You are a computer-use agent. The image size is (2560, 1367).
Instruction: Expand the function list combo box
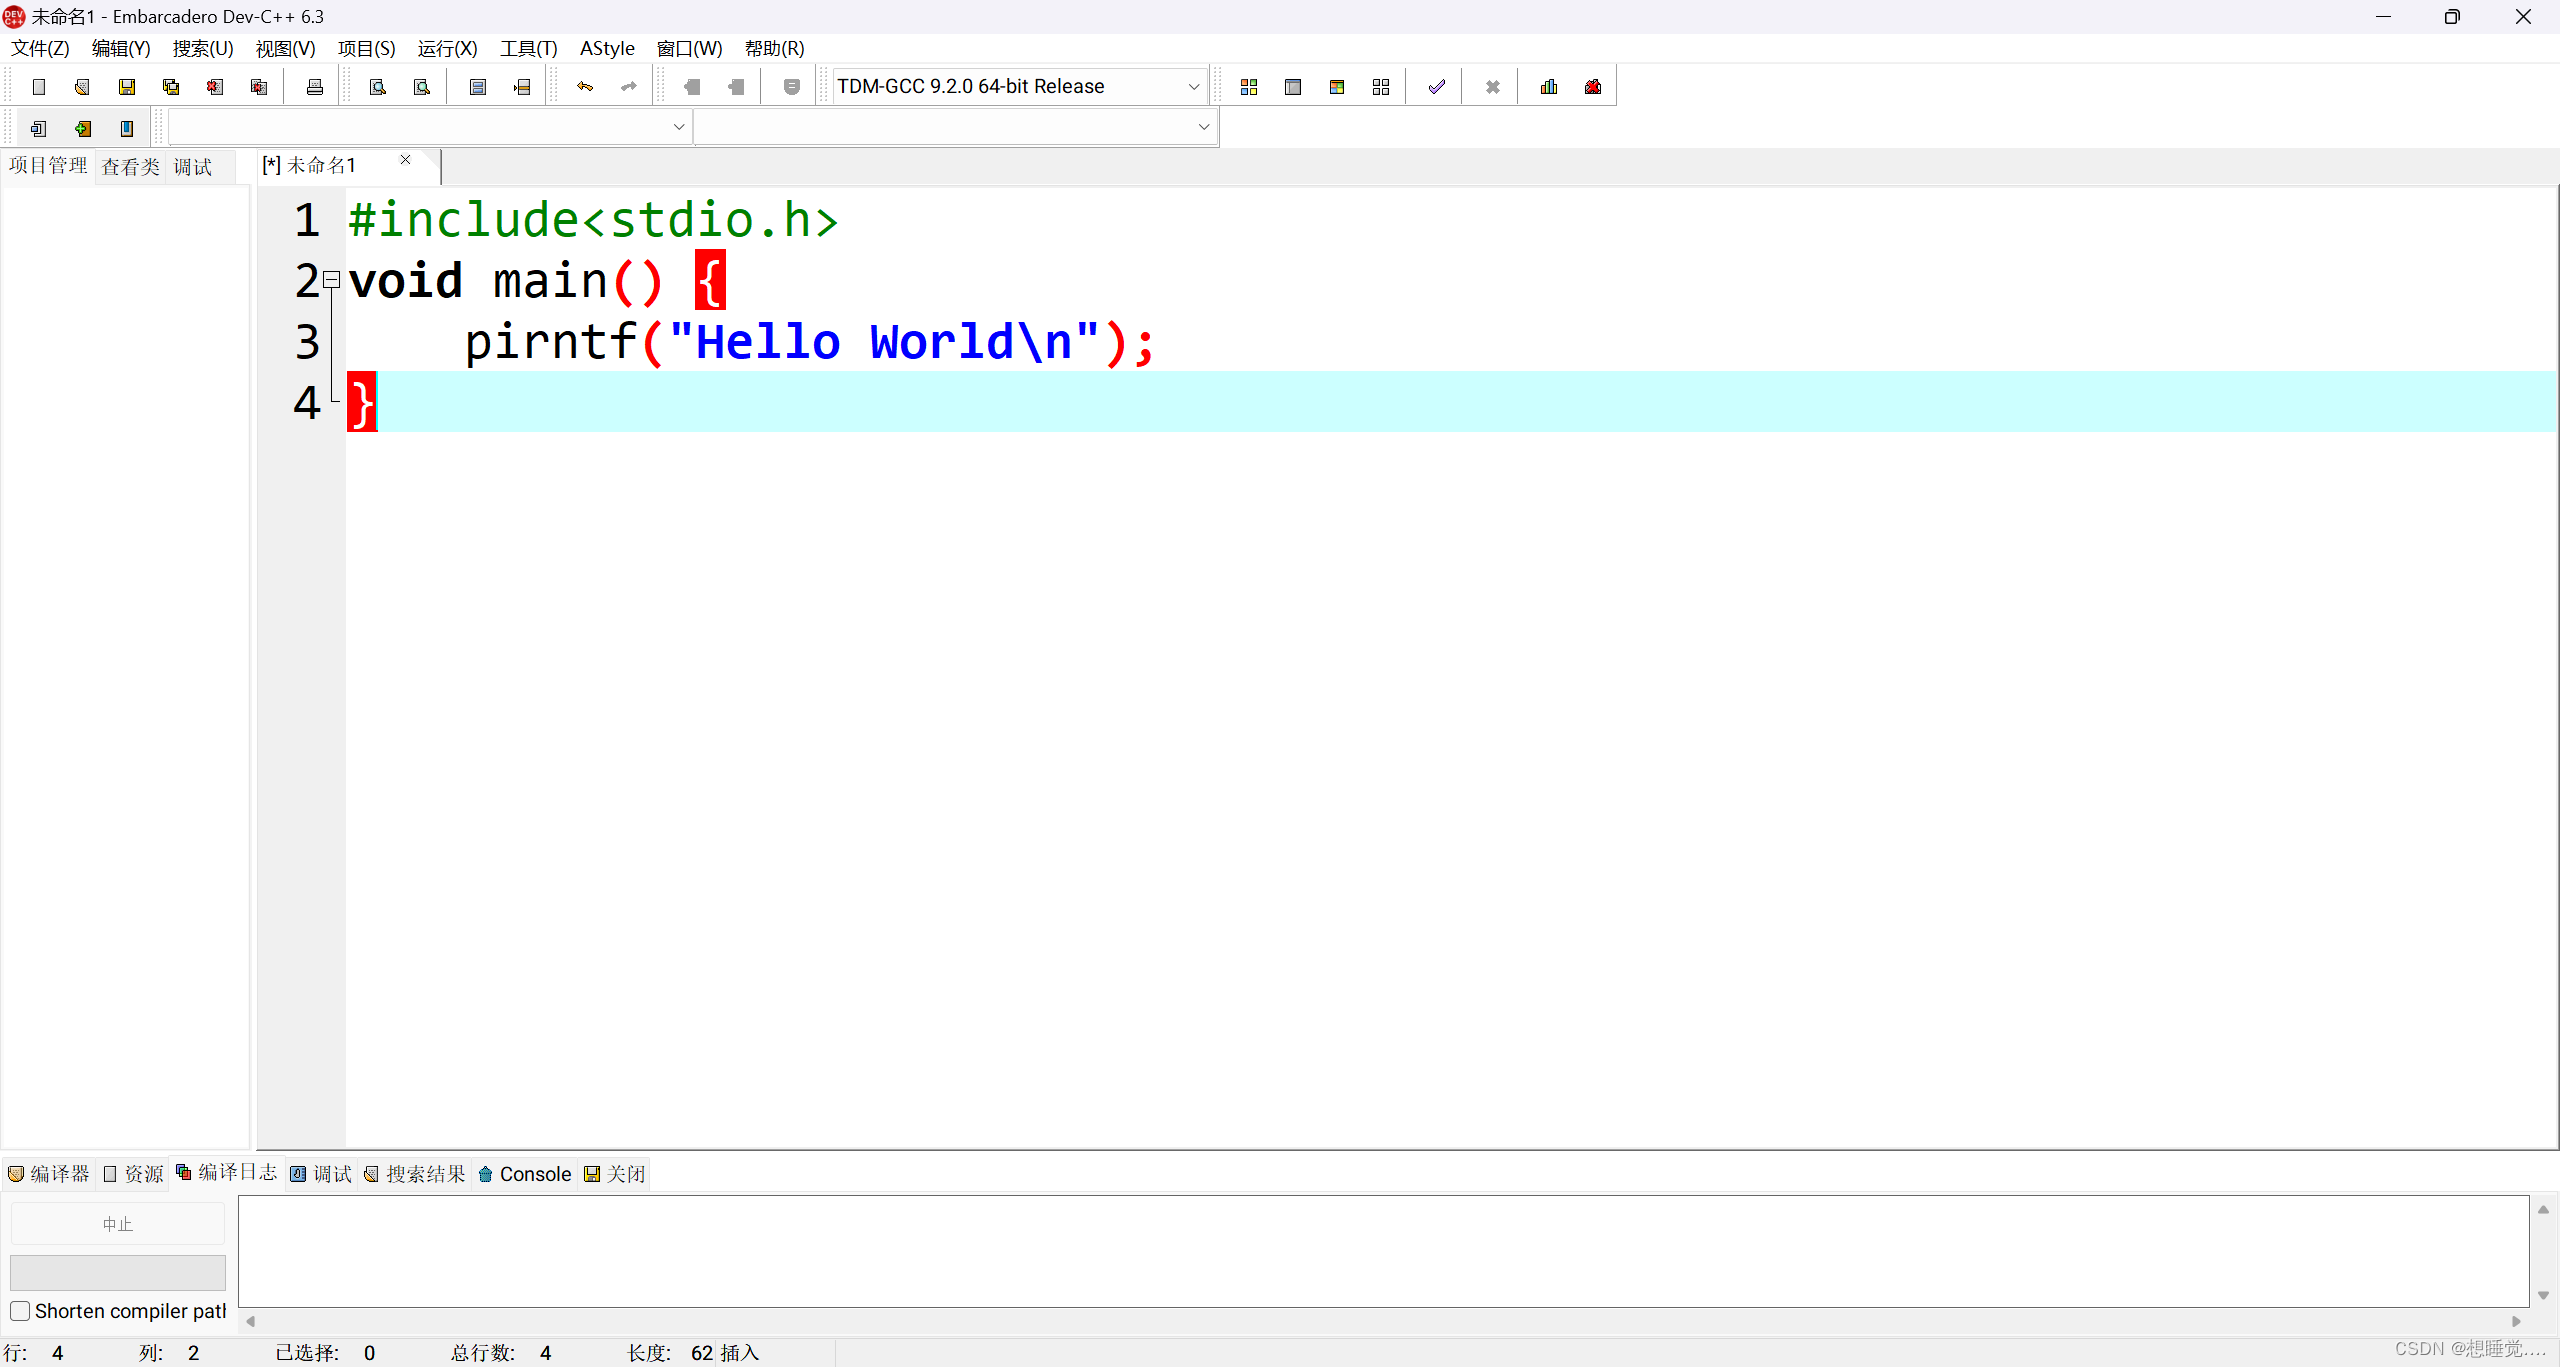1204,126
